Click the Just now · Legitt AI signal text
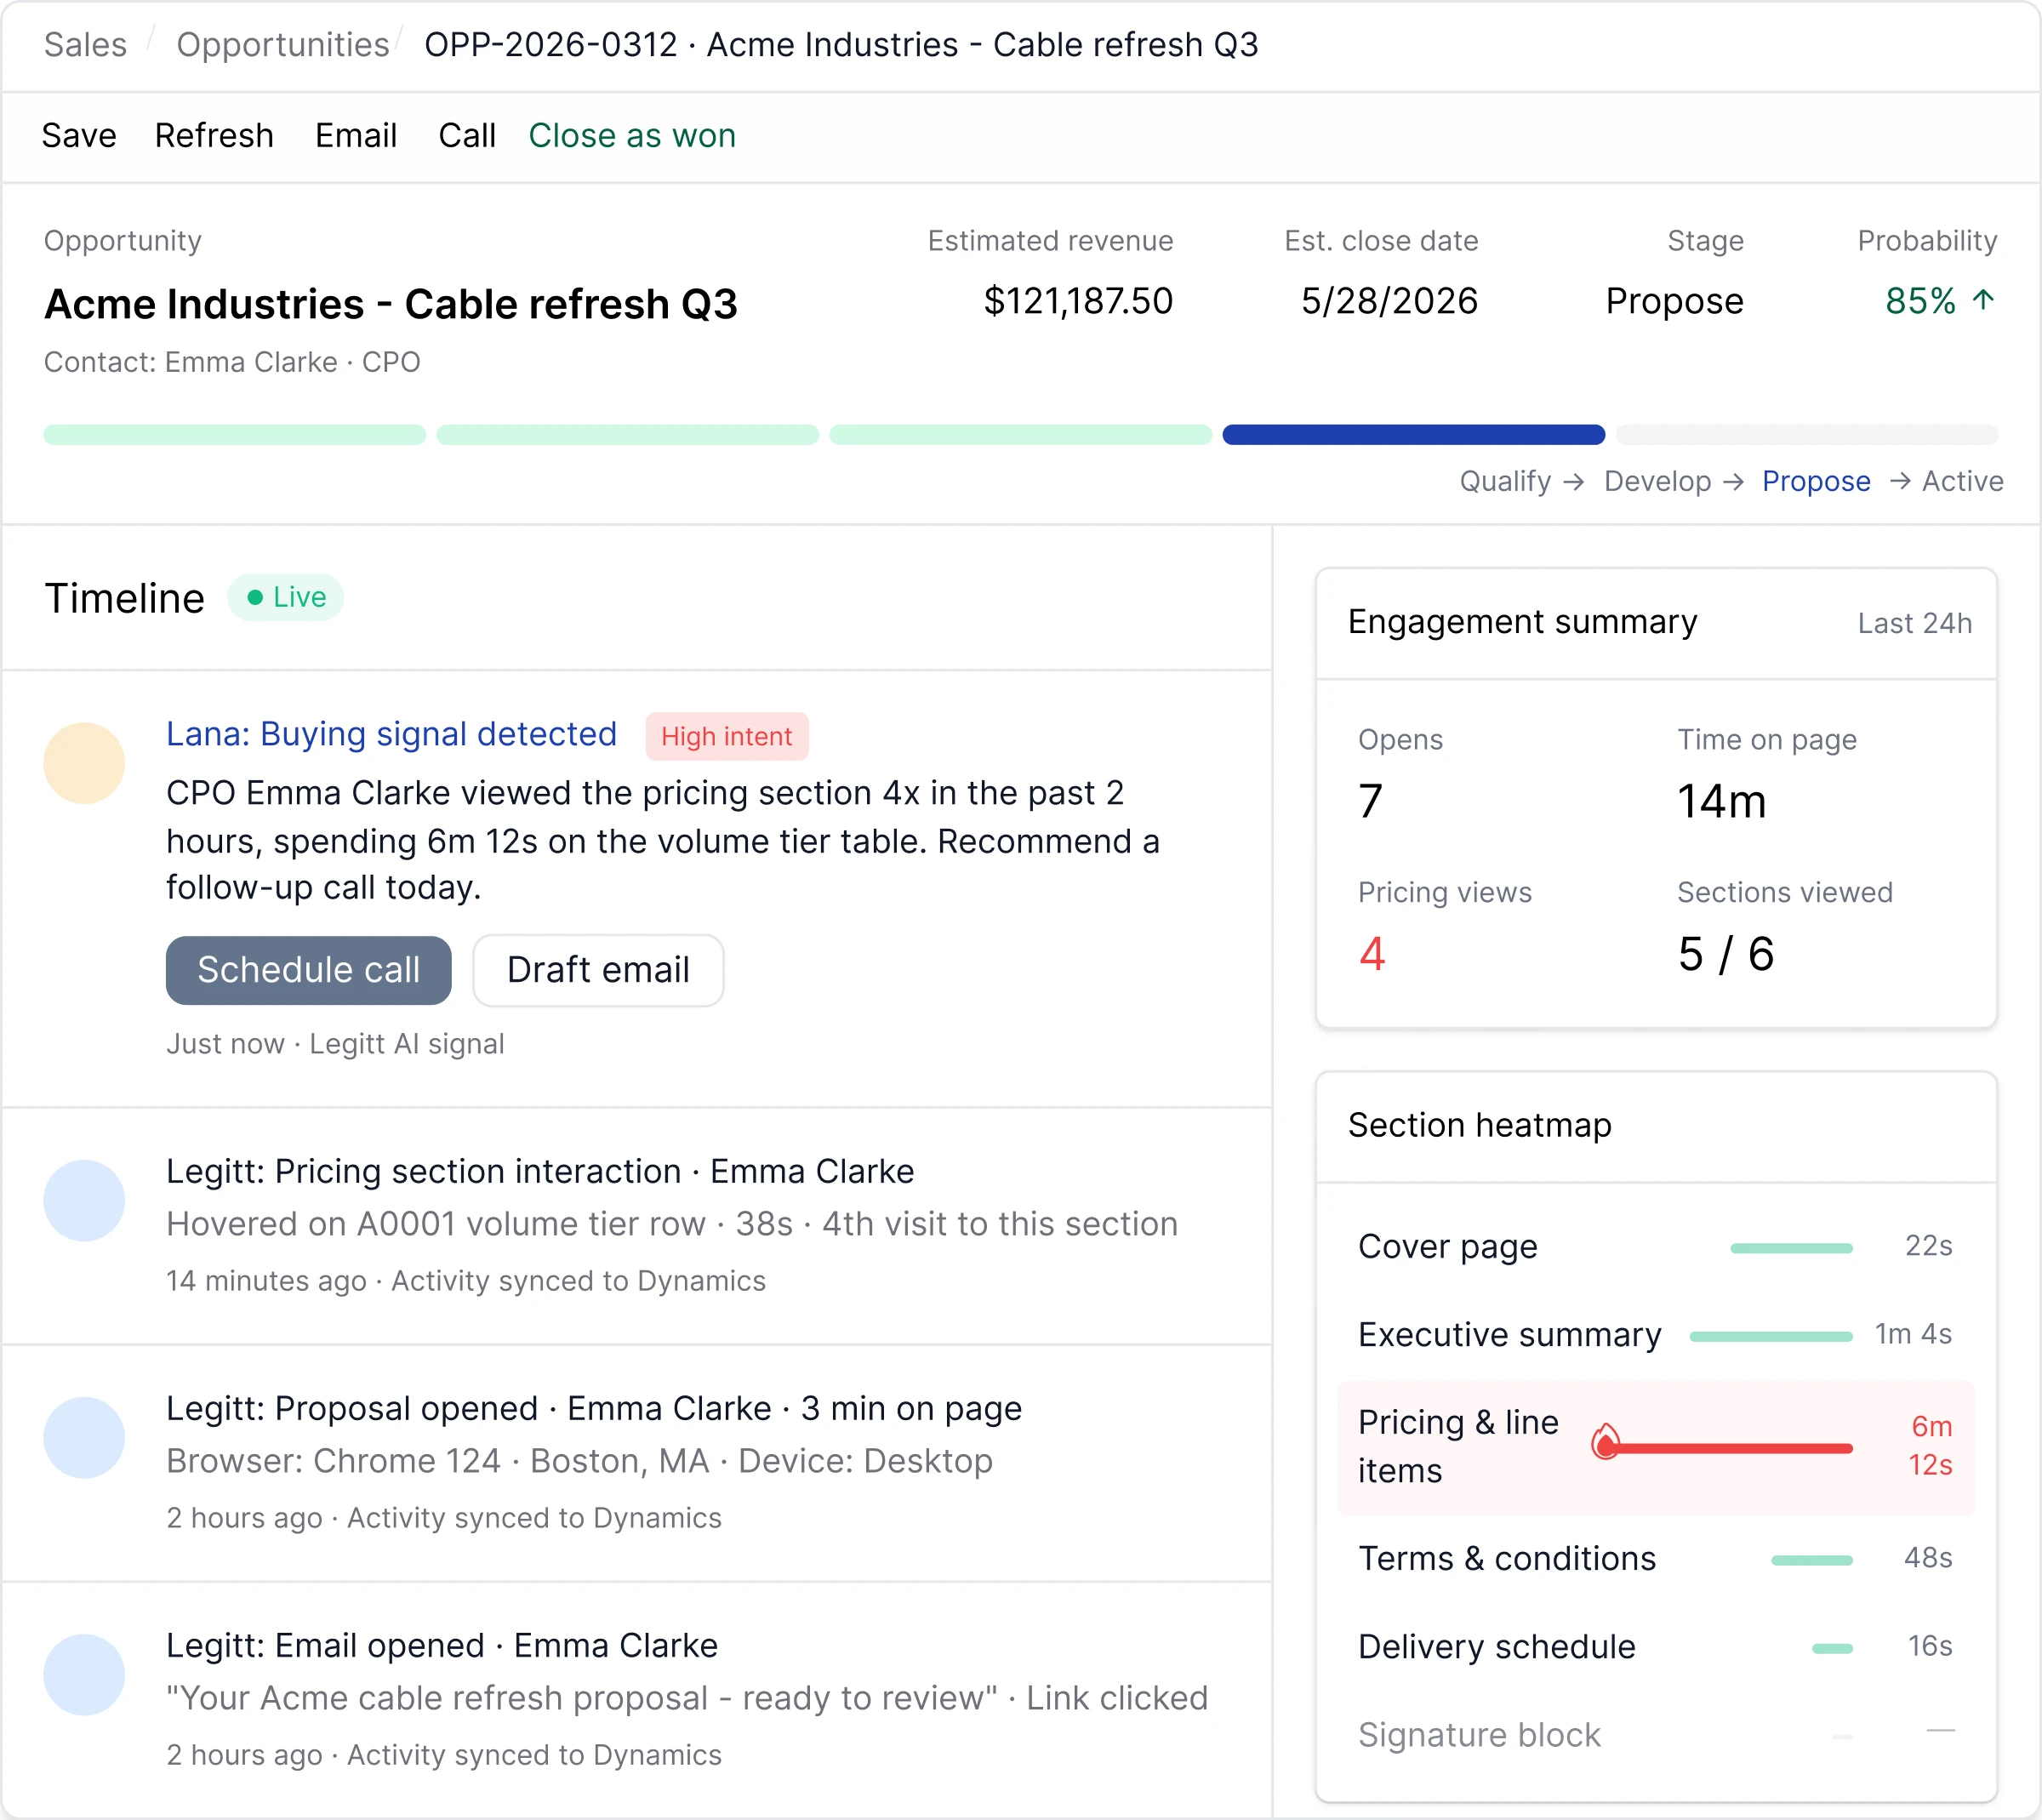 coord(335,1043)
